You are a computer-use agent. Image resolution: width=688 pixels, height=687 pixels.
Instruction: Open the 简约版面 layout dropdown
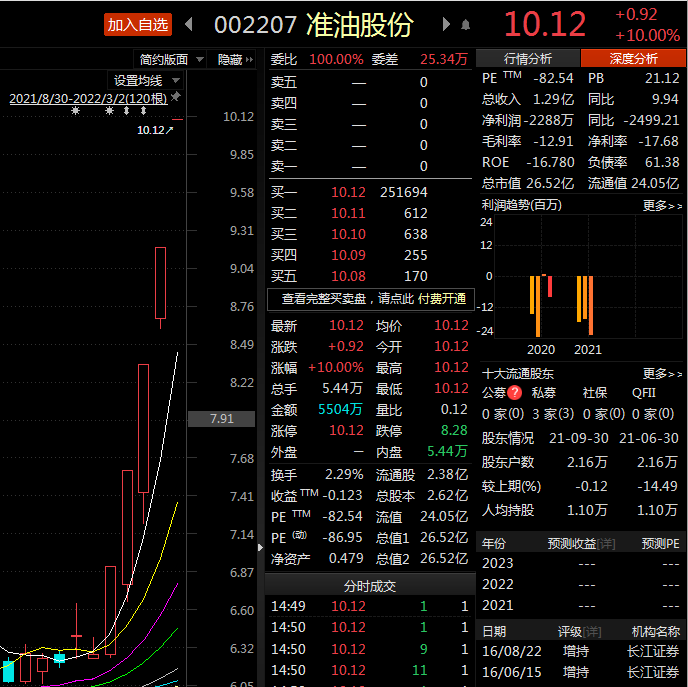coord(171,60)
